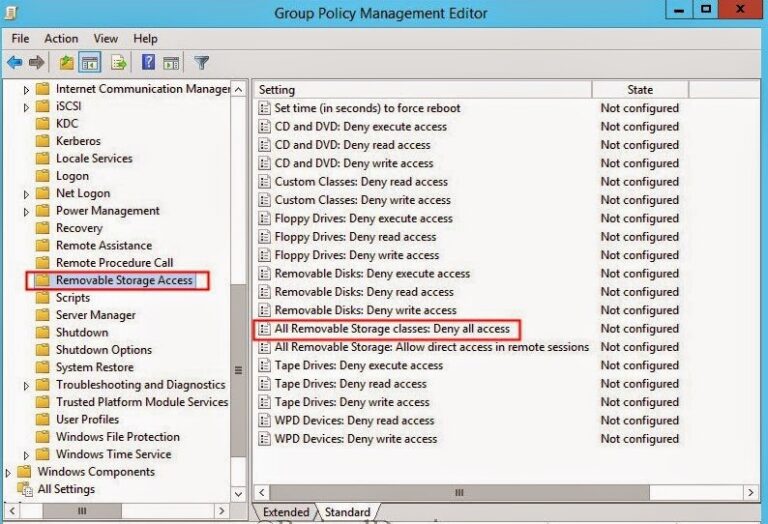Click the policy icon beside WPD Devices: Deny write access
Image resolution: width=768 pixels, height=524 pixels.
click(x=264, y=439)
